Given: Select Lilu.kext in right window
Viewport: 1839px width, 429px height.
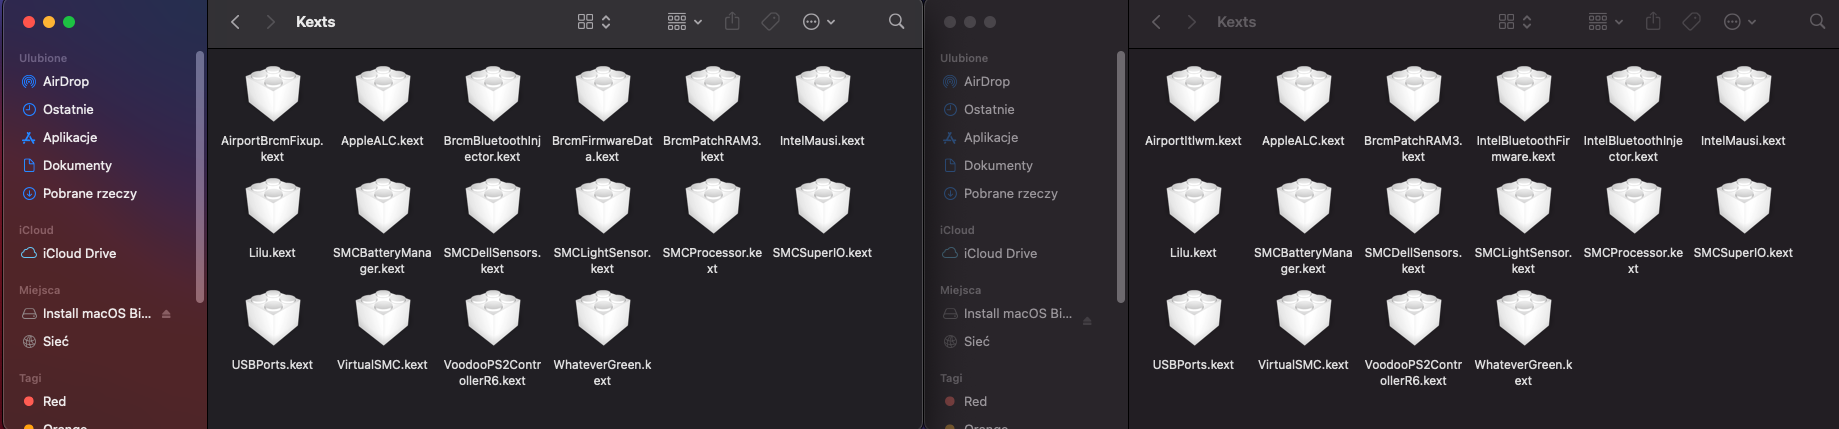Looking at the screenshot, I should (x=1193, y=218).
